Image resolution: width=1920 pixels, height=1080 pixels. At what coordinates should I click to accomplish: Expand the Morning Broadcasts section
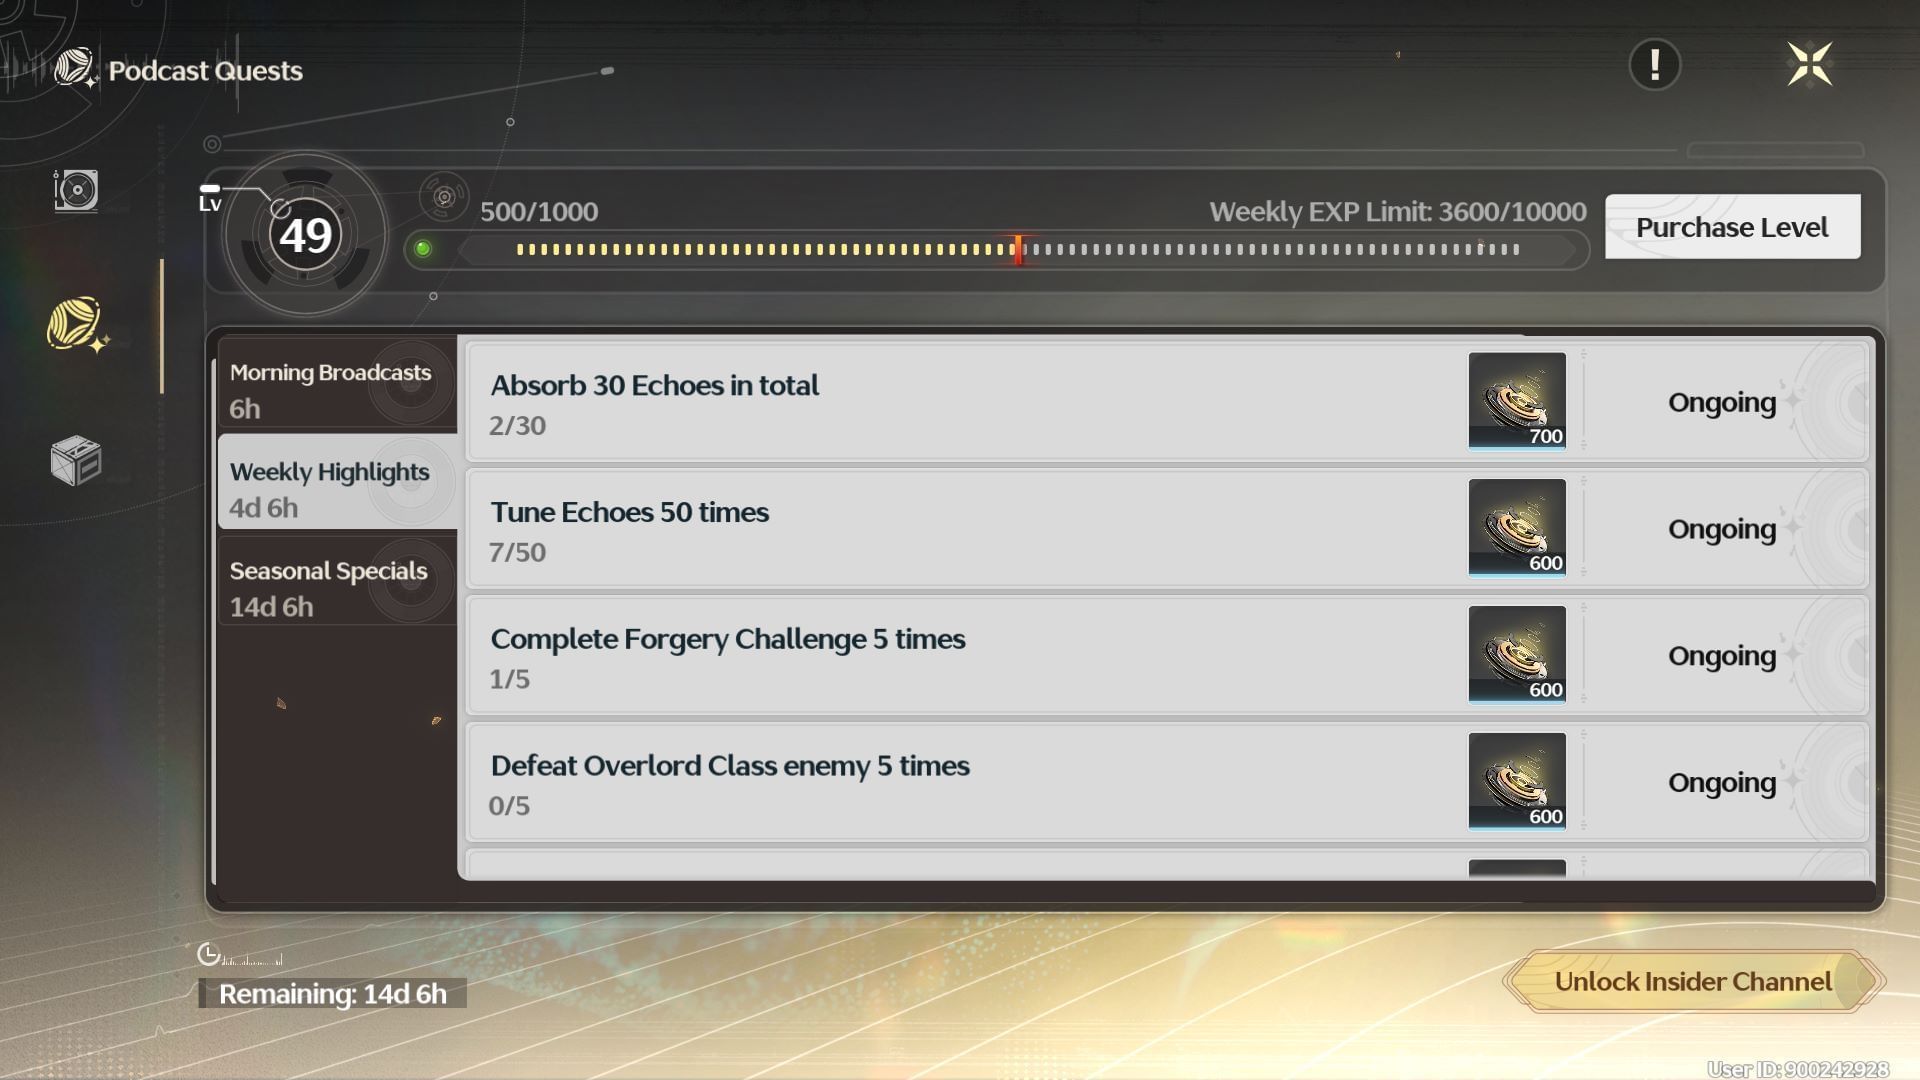coord(332,388)
